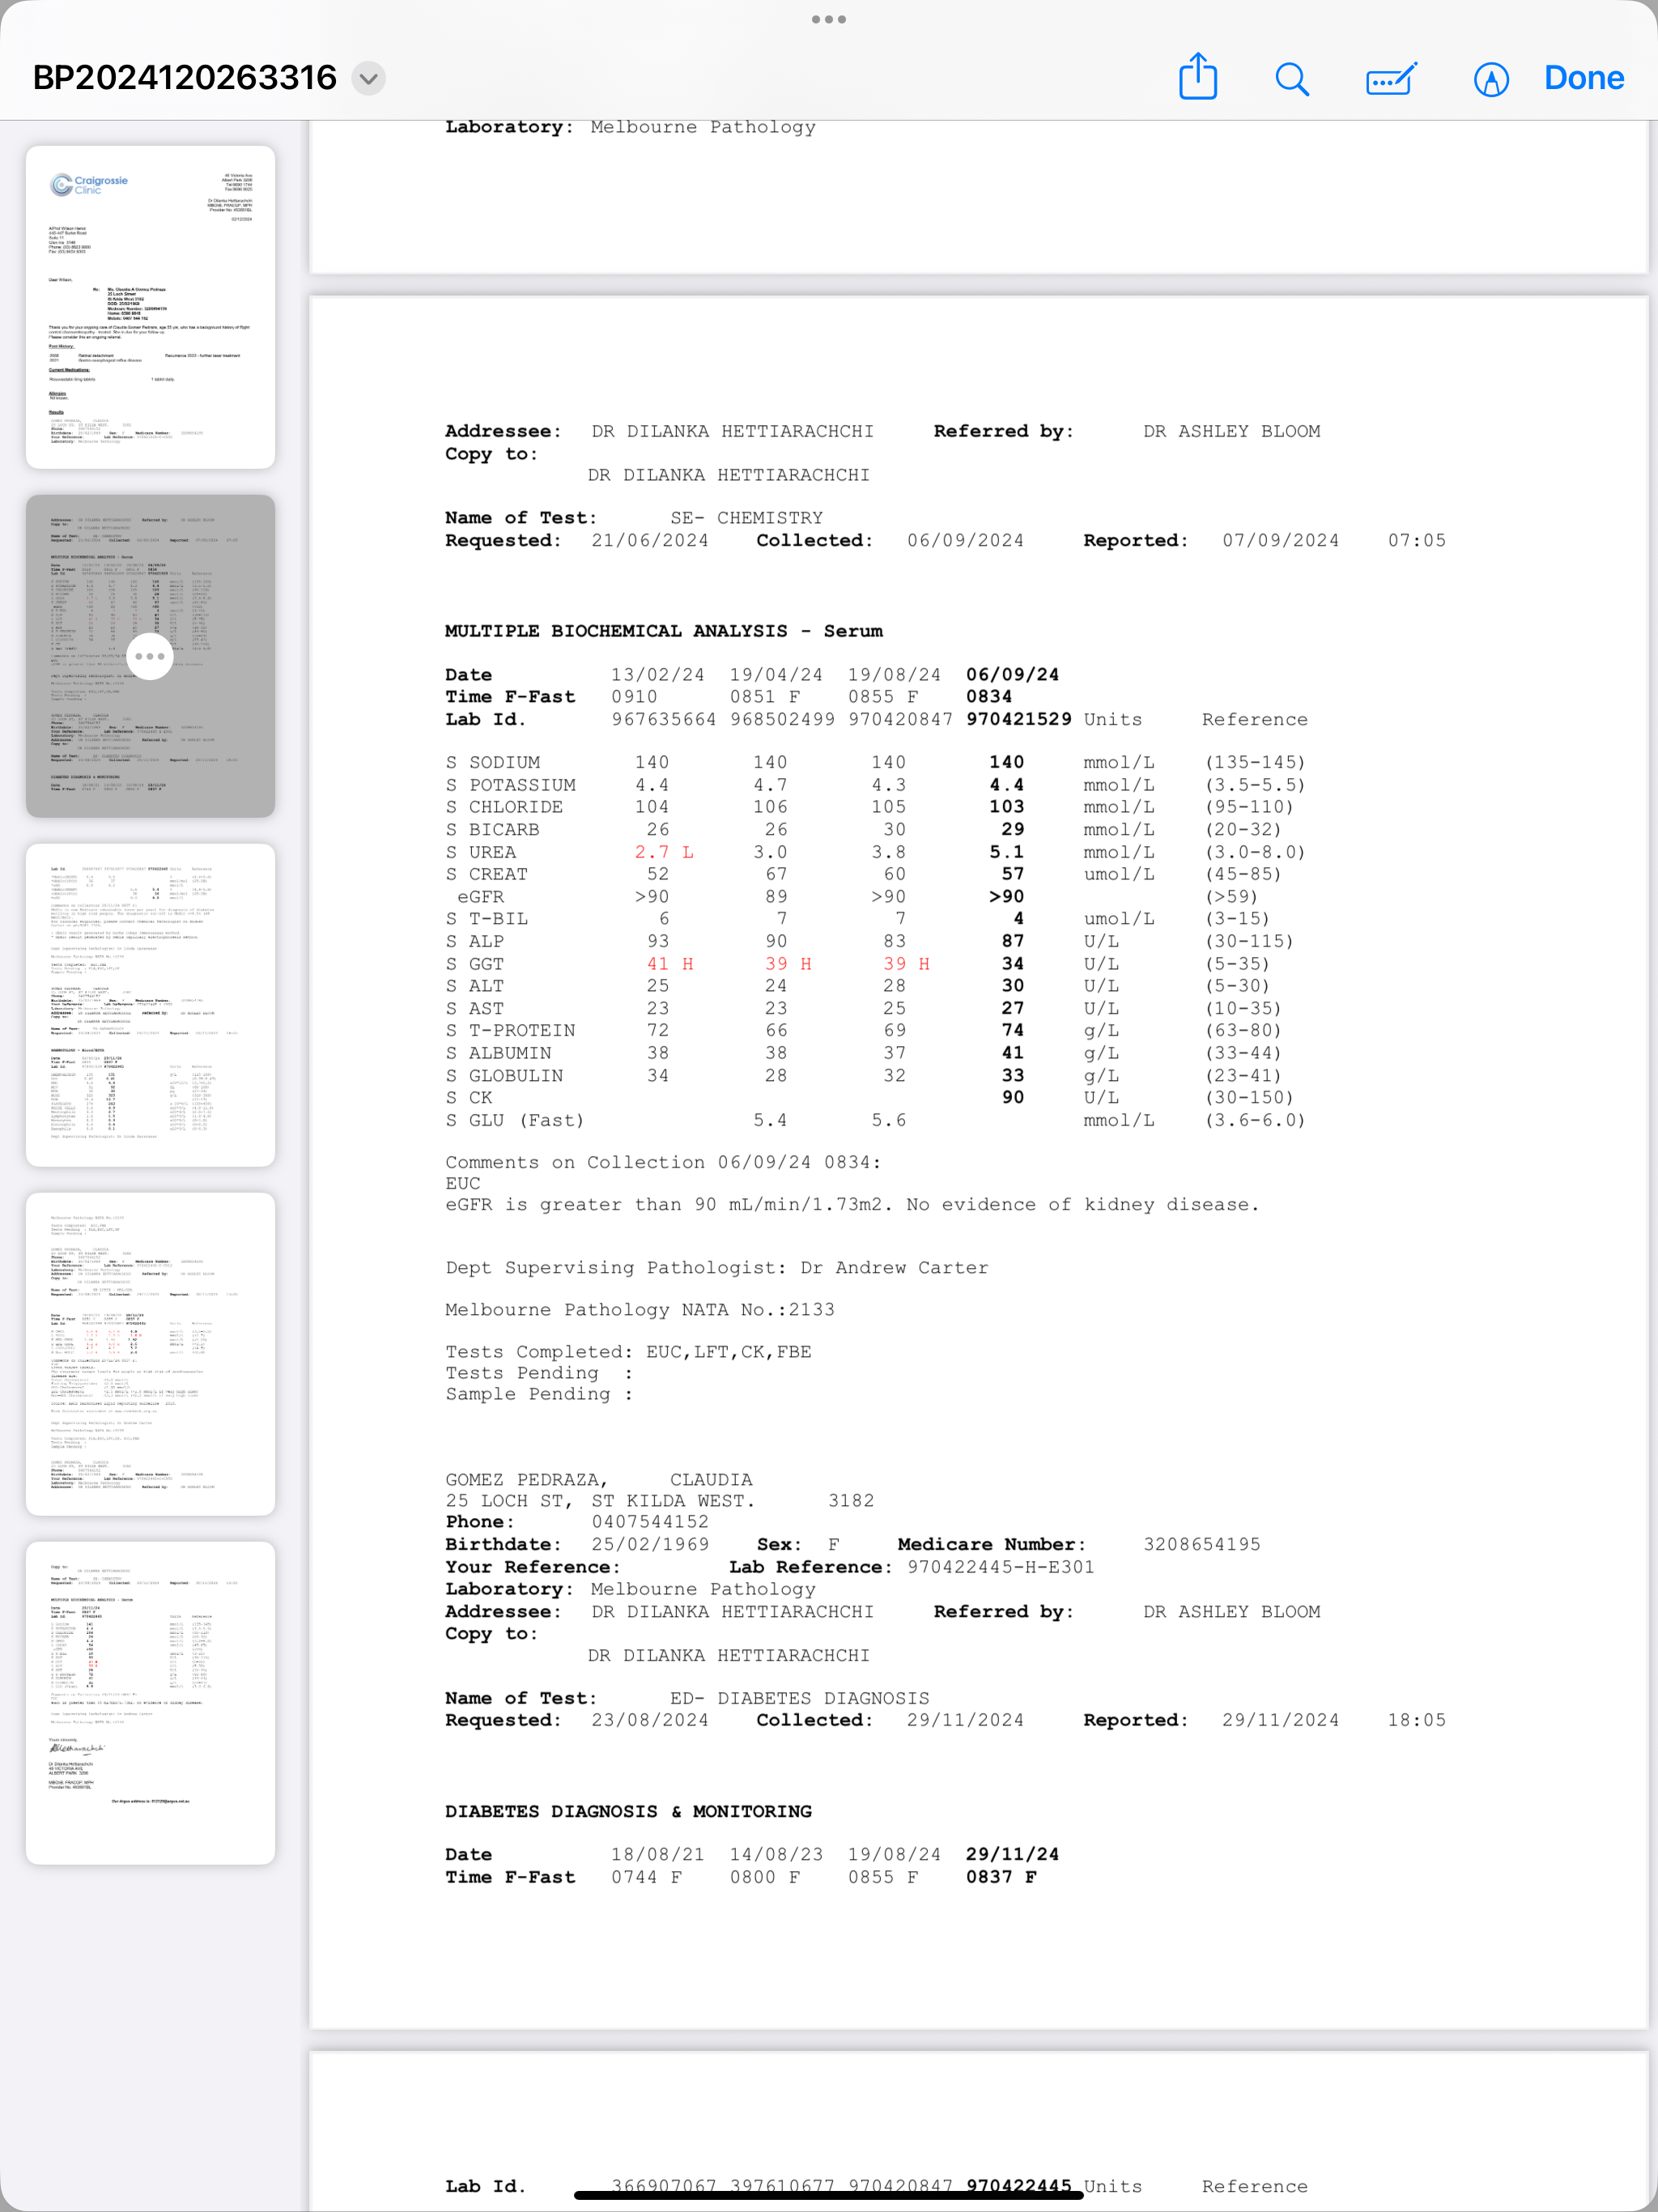Open ellipsis menu on selected page thumbnail
The image size is (1658, 2212).
click(150, 656)
